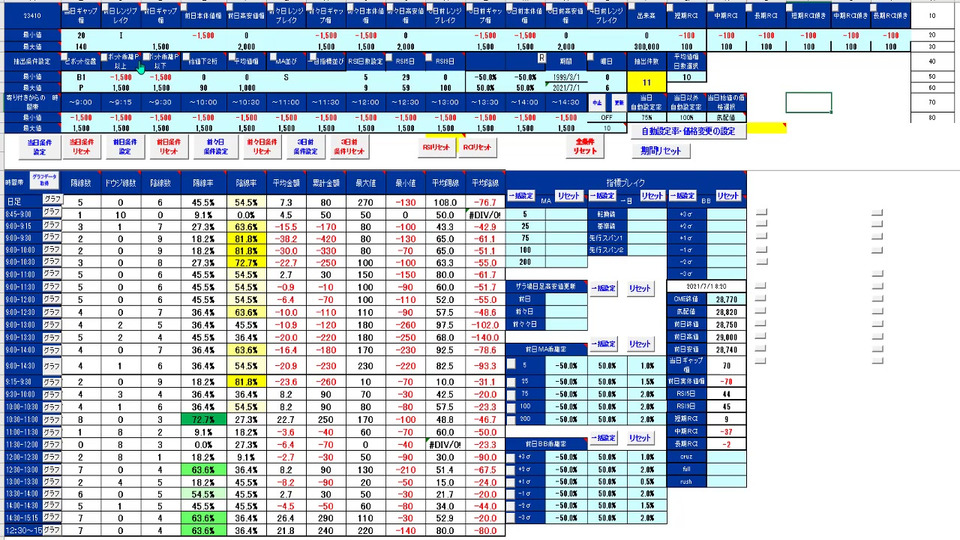Toggle the 前日本体値幅 checkbox

point(184,9)
